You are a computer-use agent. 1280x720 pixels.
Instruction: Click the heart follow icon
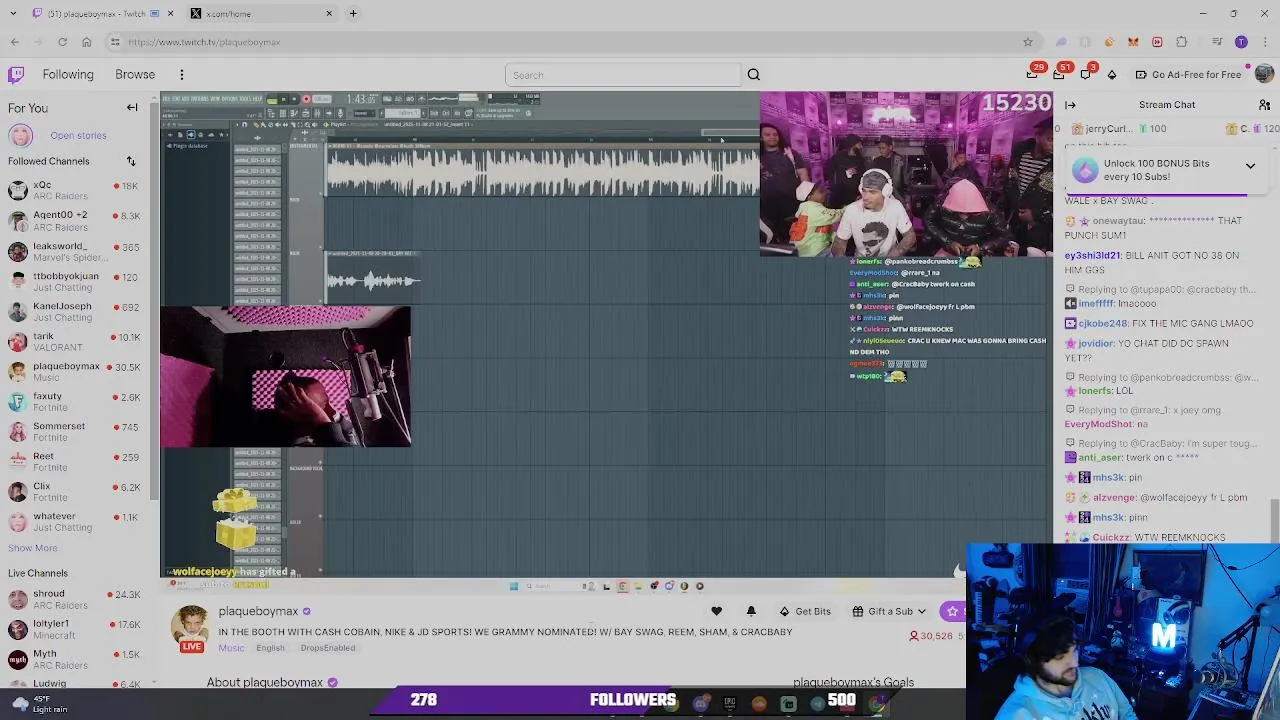click(716, 611)
